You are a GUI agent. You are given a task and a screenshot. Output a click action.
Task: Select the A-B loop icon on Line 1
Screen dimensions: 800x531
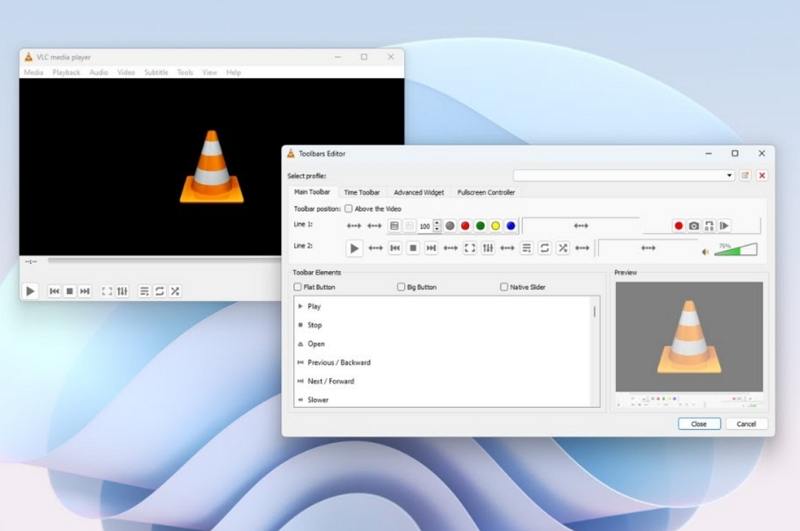(x=709, y=225)
